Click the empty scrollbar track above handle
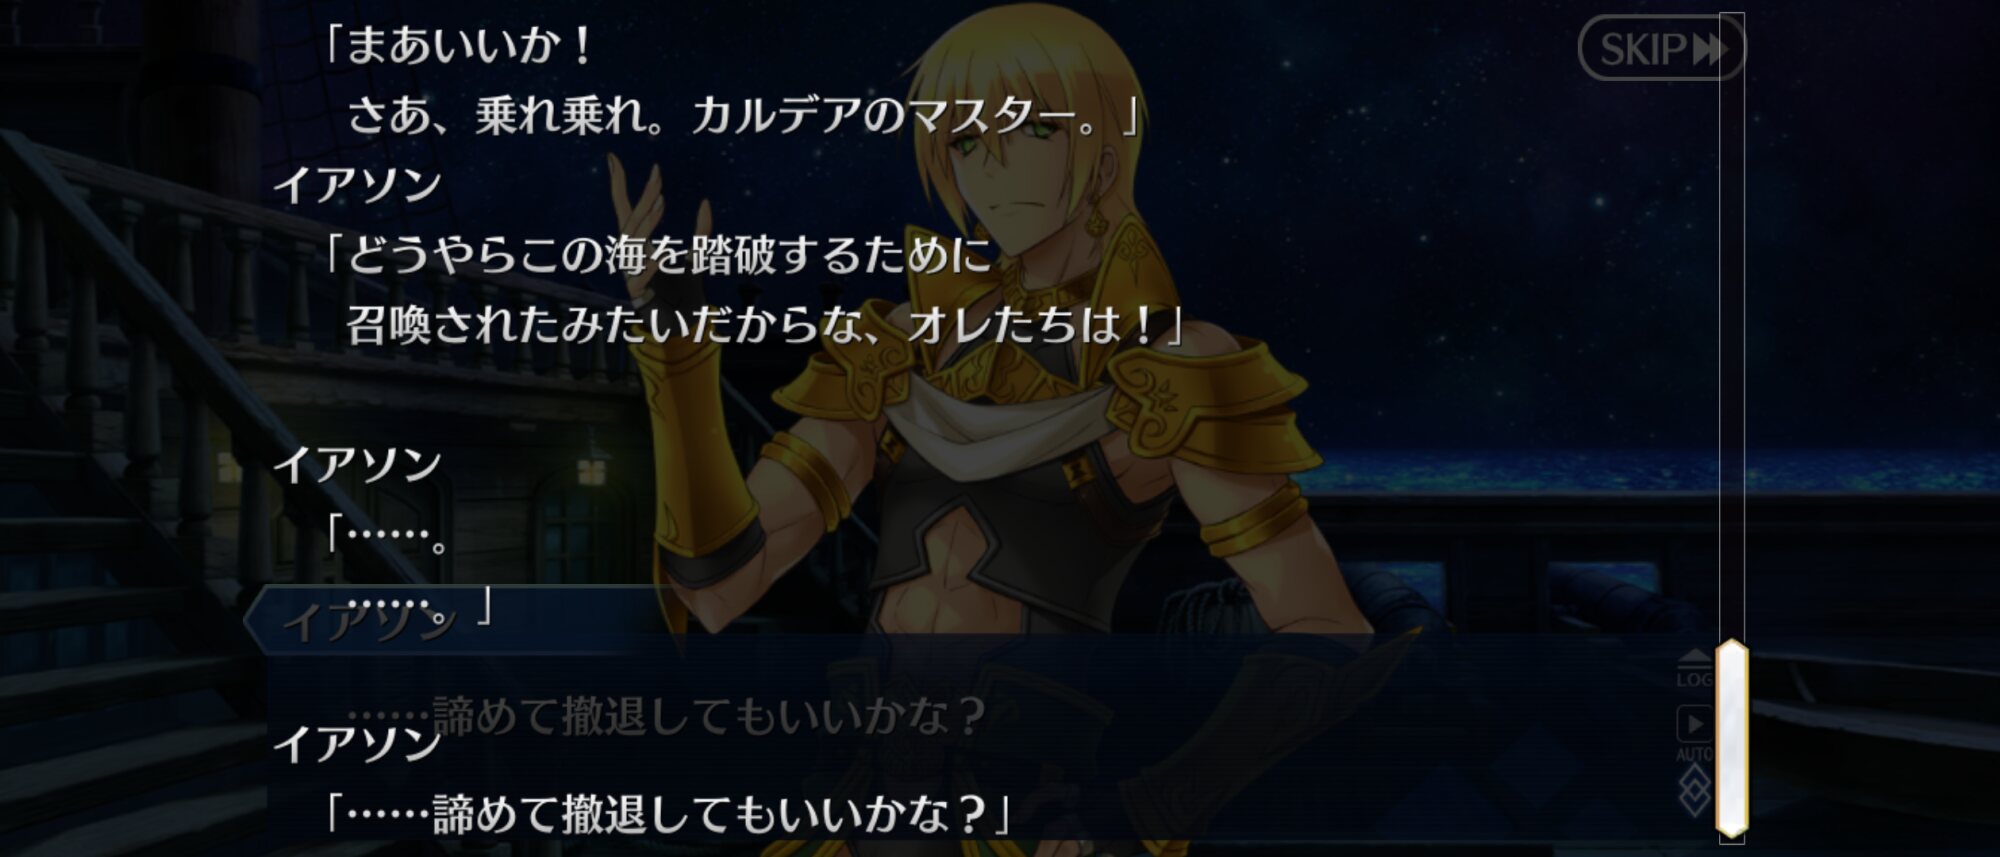This screenshot has height=857, width=2000. [x=1732, y=325]
